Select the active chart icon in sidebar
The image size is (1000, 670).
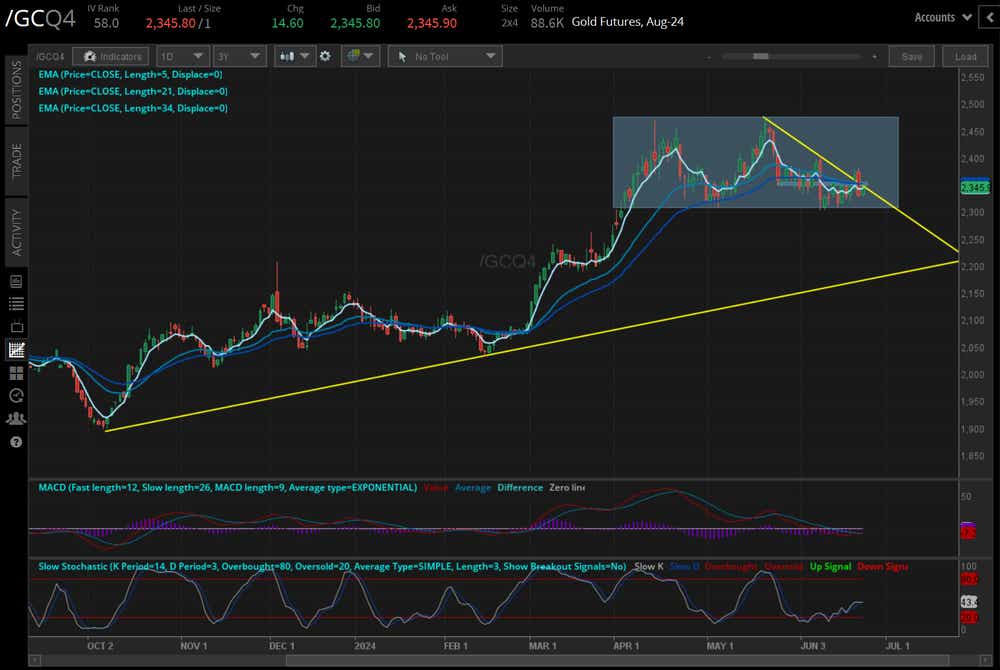(x=16, y=350)
